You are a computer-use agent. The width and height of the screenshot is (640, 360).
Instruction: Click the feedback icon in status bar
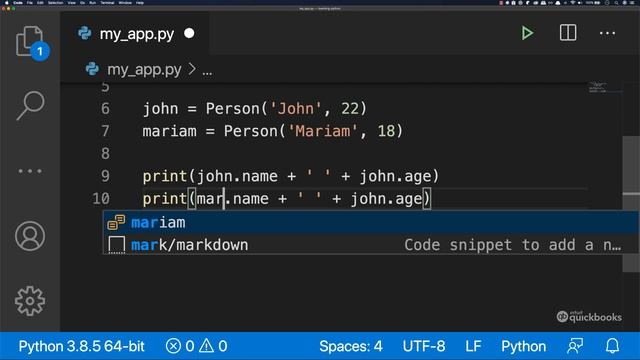pos(575,346)
